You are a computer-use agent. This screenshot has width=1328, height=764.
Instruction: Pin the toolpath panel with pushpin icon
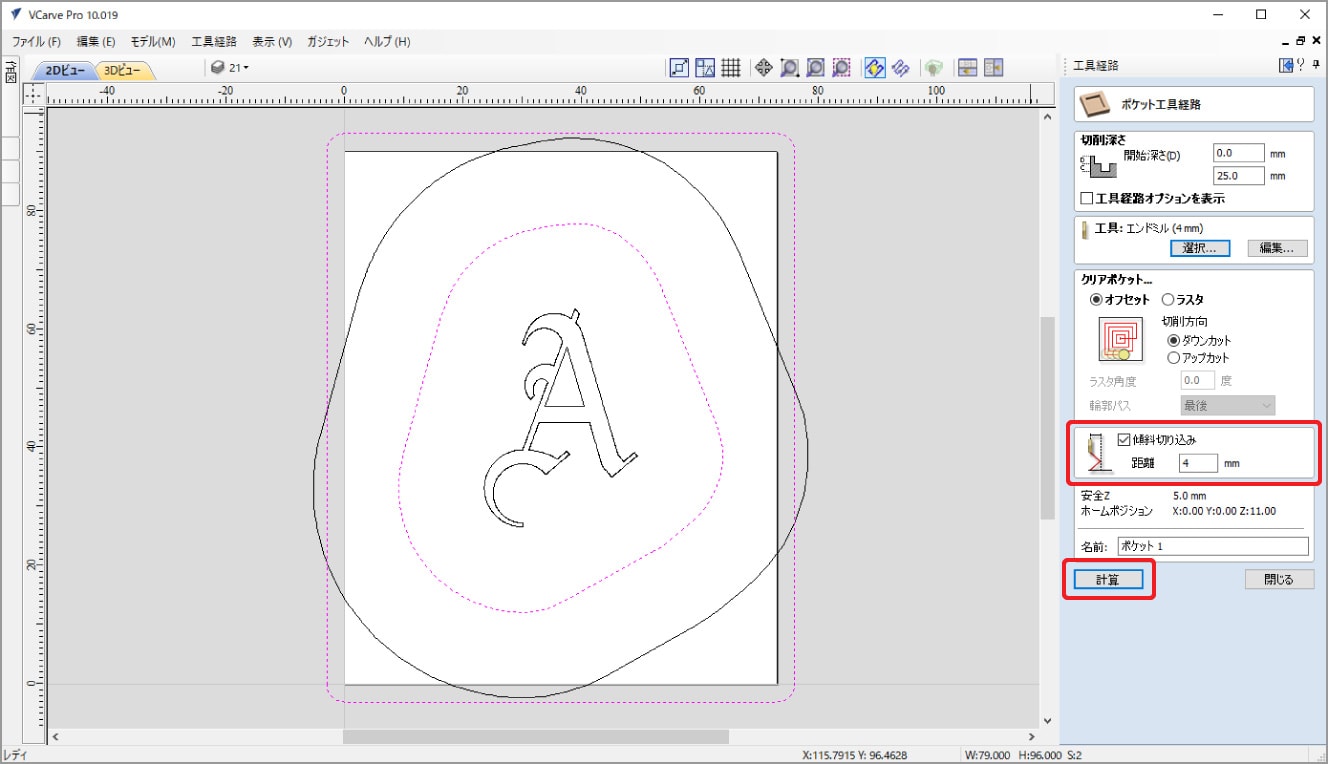click(x=1315, y=65)
